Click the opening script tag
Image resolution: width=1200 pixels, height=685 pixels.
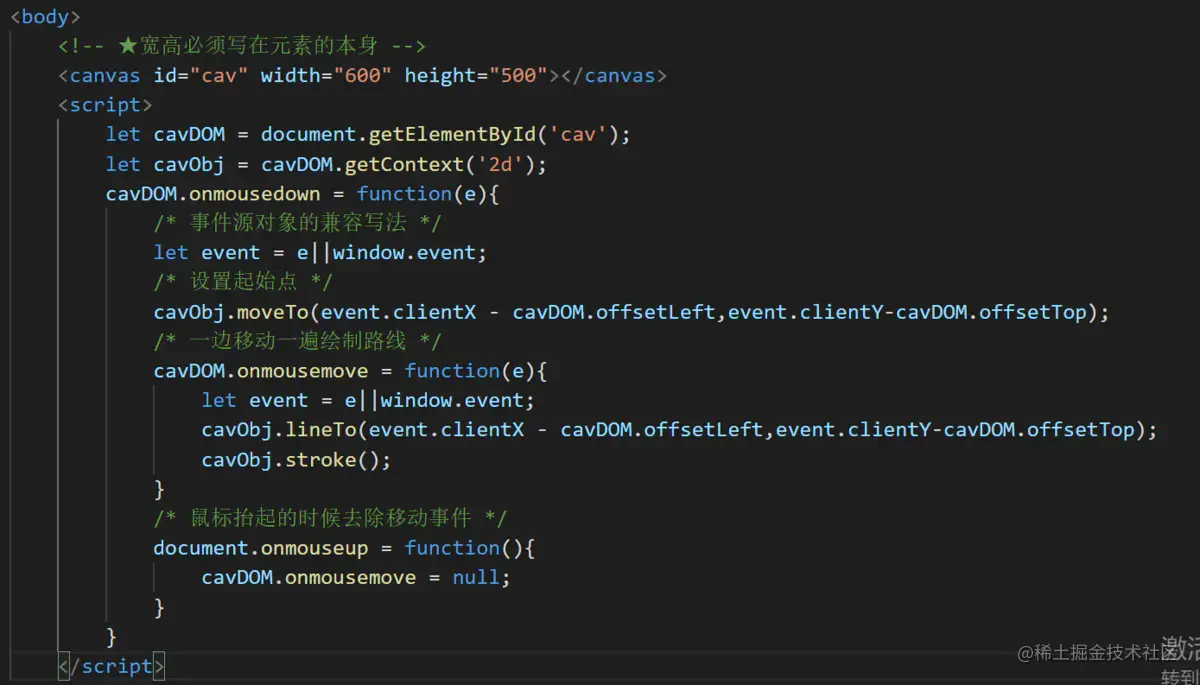105,105
